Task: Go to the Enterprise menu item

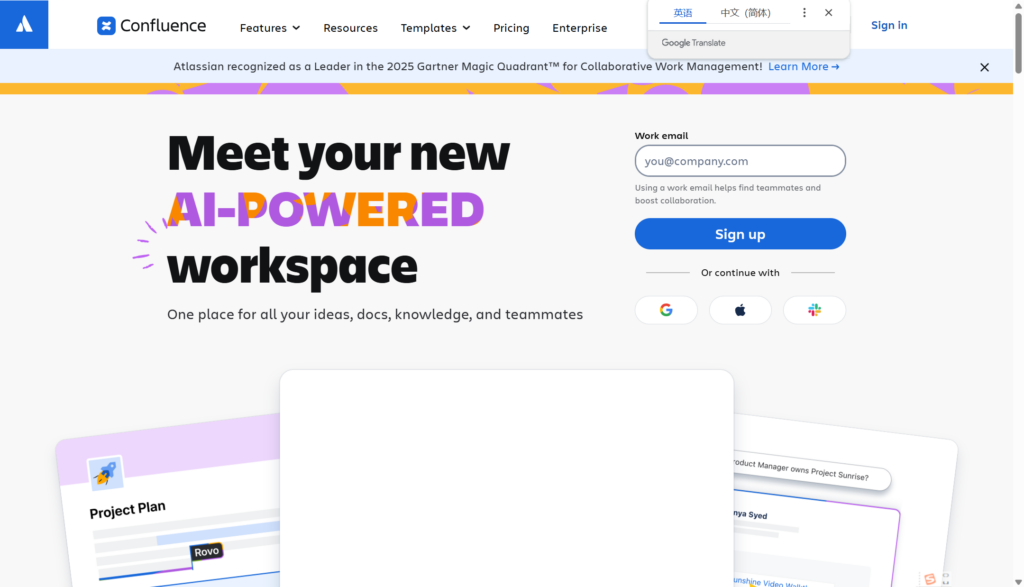Action: point(579,28)
